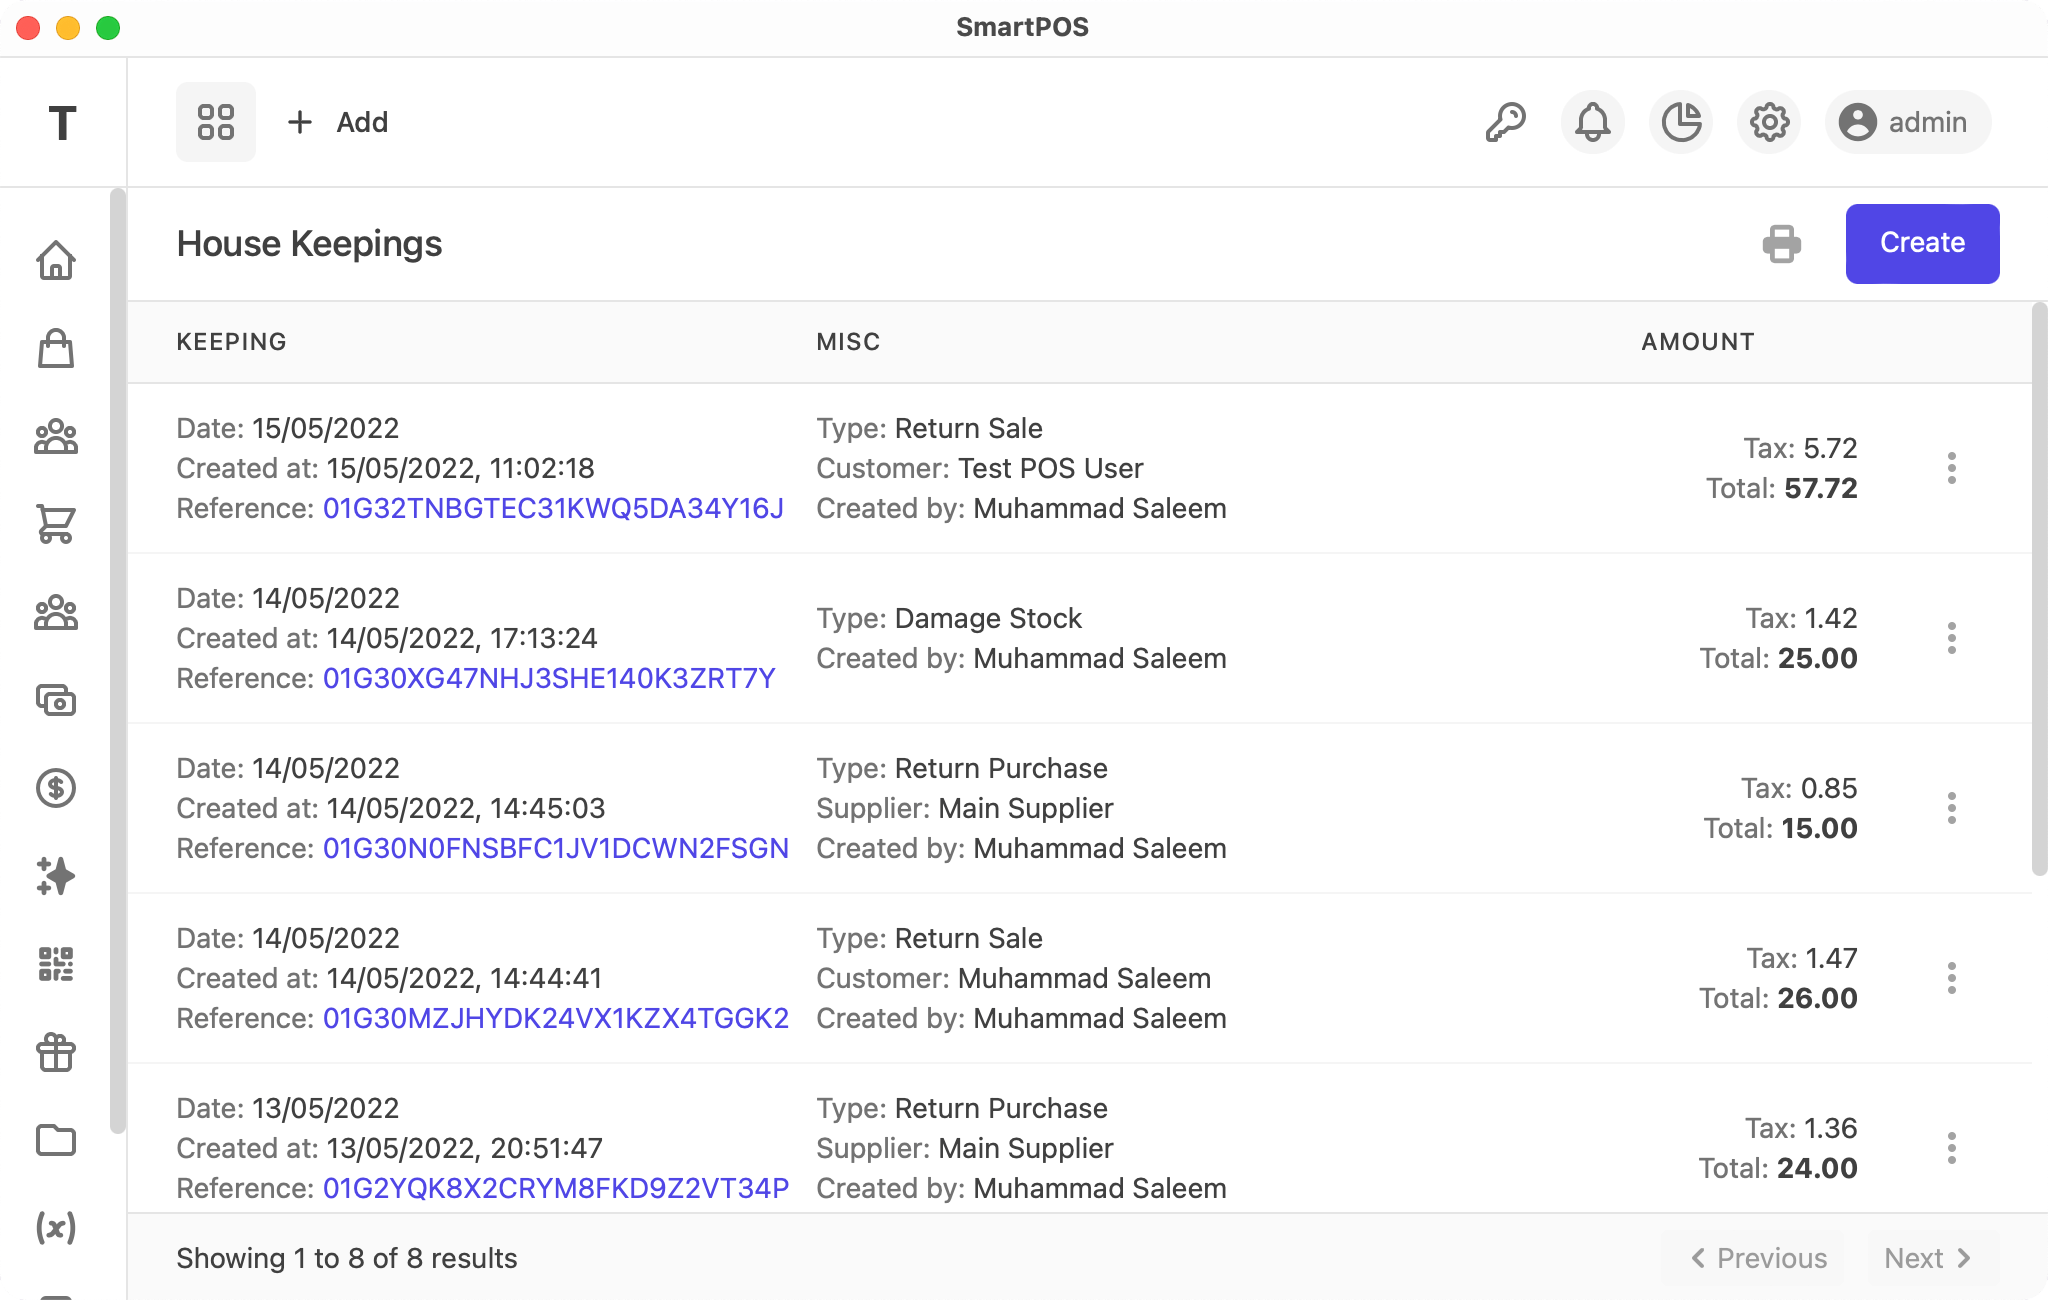2048x1300 pixels.
Task: Click the gift box sidebar icon
Action: point(56,1052)
